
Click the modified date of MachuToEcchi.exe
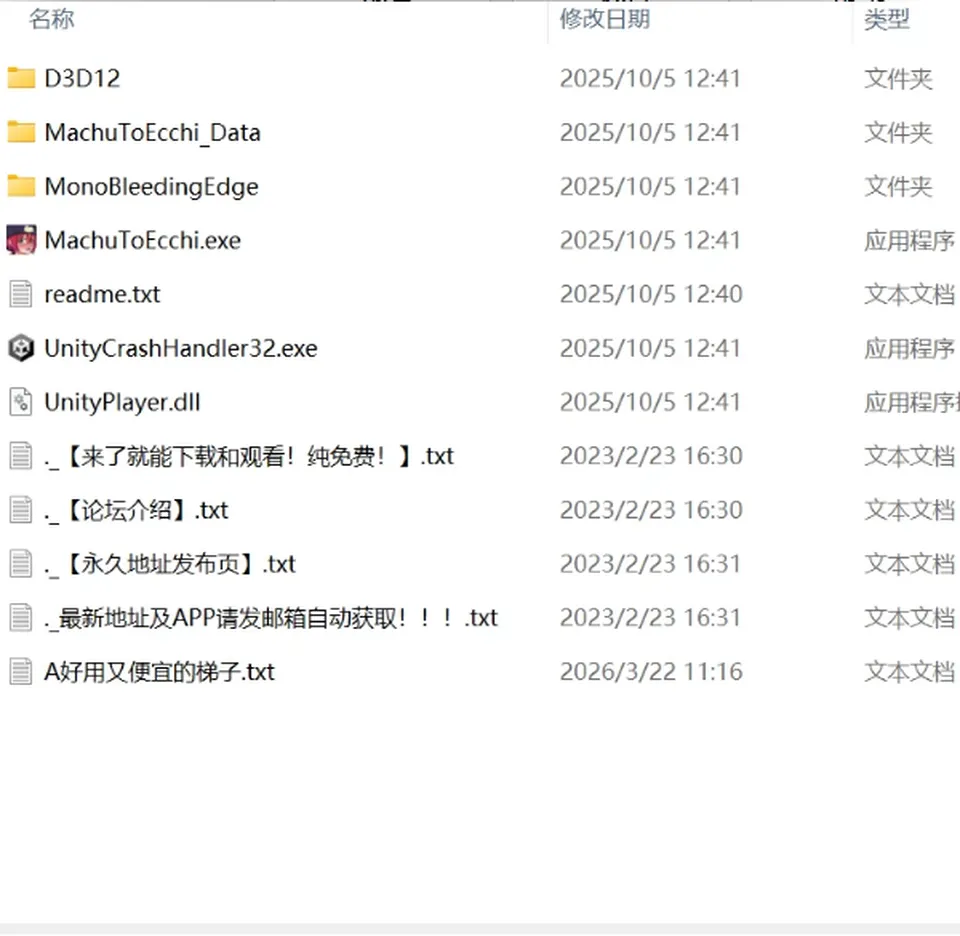(x=650, y=241)
